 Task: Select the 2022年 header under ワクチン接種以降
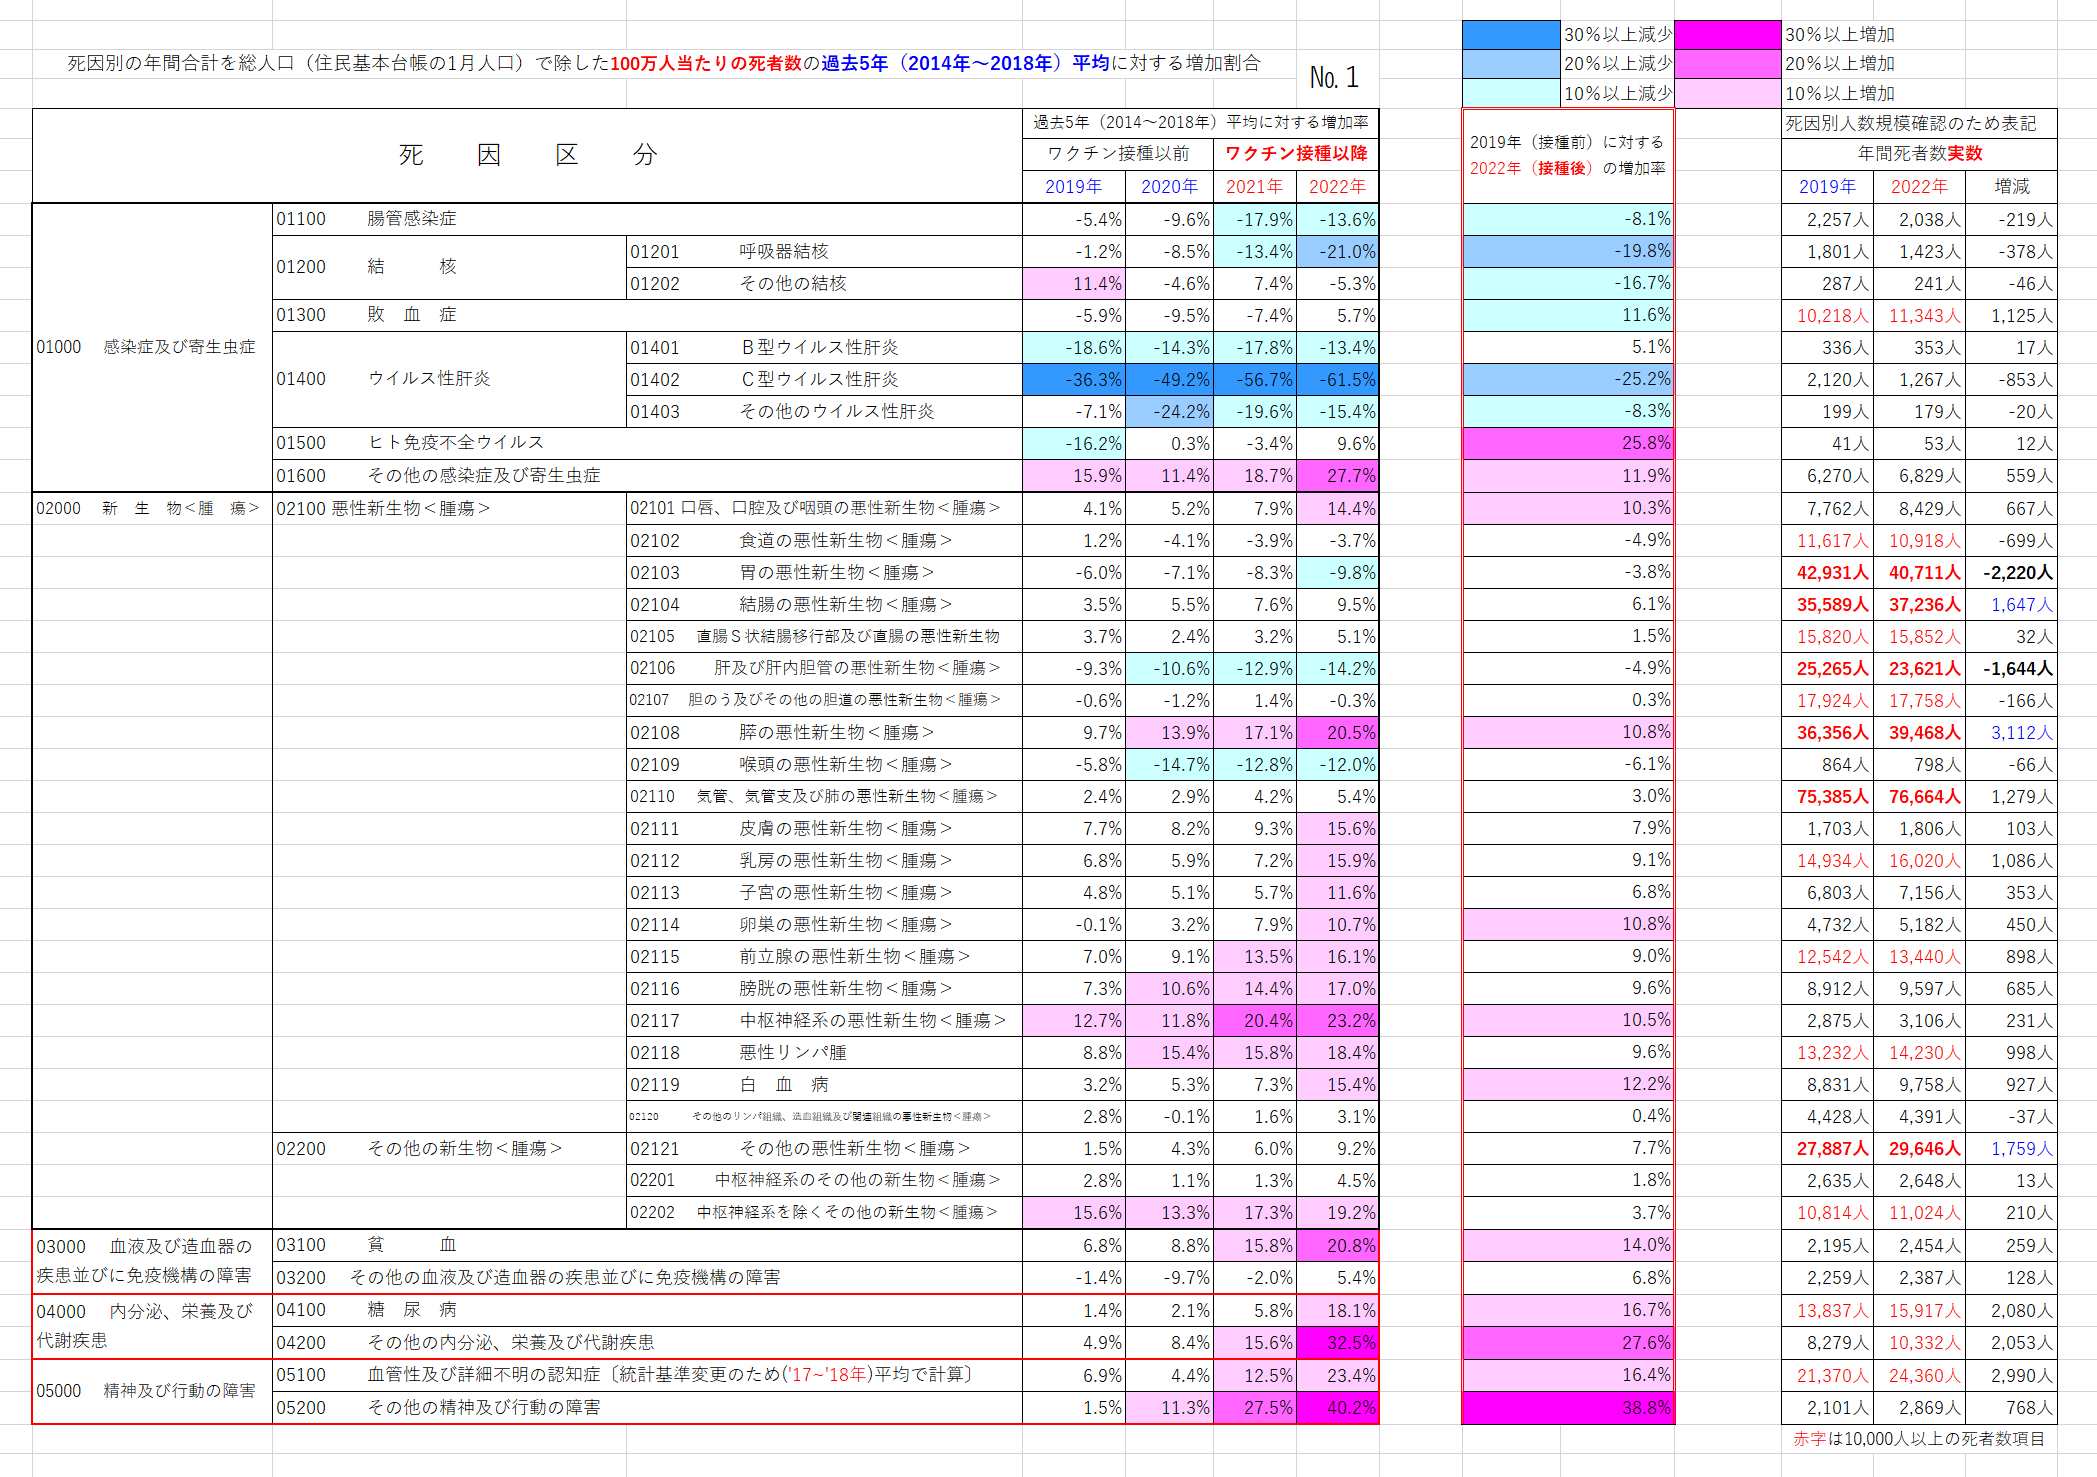pos(1337,187)
